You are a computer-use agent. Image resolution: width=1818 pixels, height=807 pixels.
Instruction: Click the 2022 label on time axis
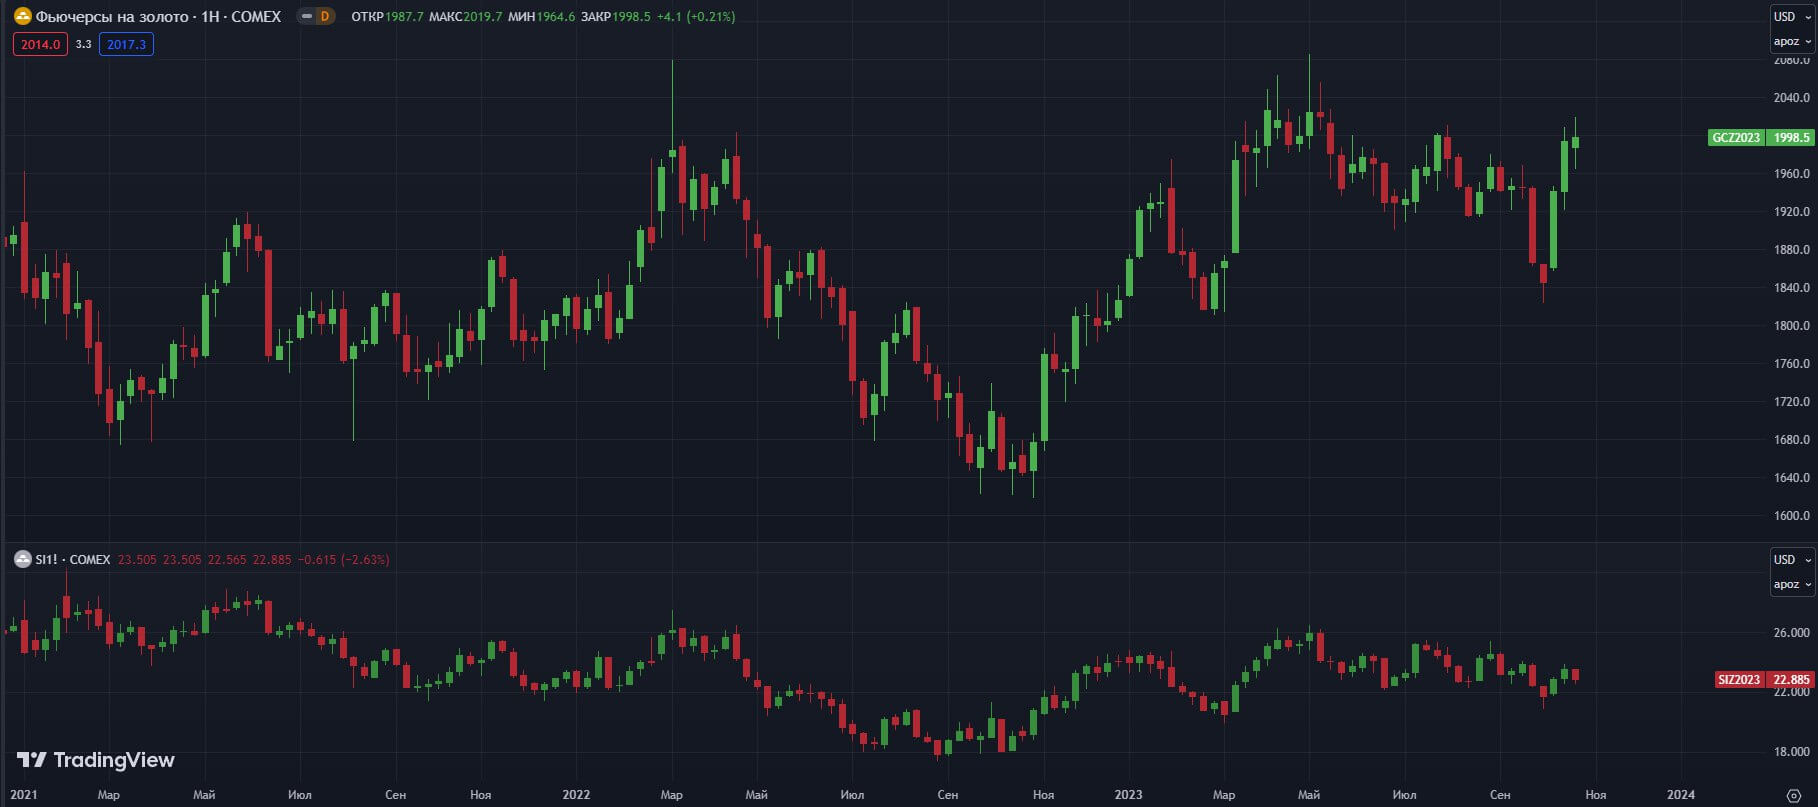coord(576,795)
